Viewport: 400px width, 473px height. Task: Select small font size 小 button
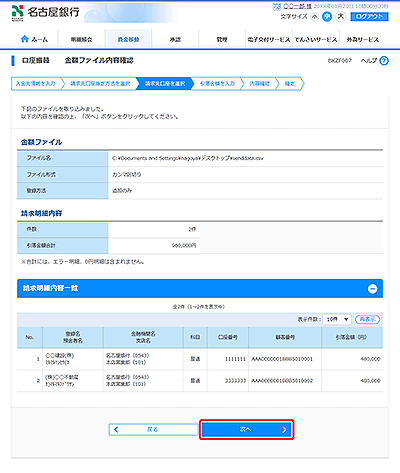pos(314,17)
